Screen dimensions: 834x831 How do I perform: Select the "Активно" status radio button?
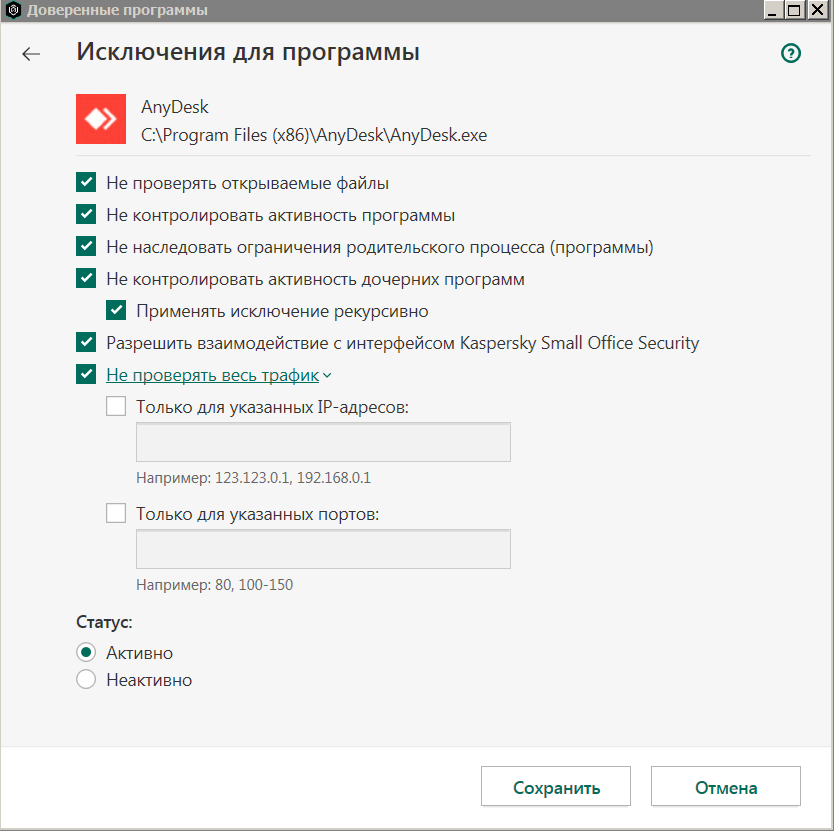pos(86,652)
